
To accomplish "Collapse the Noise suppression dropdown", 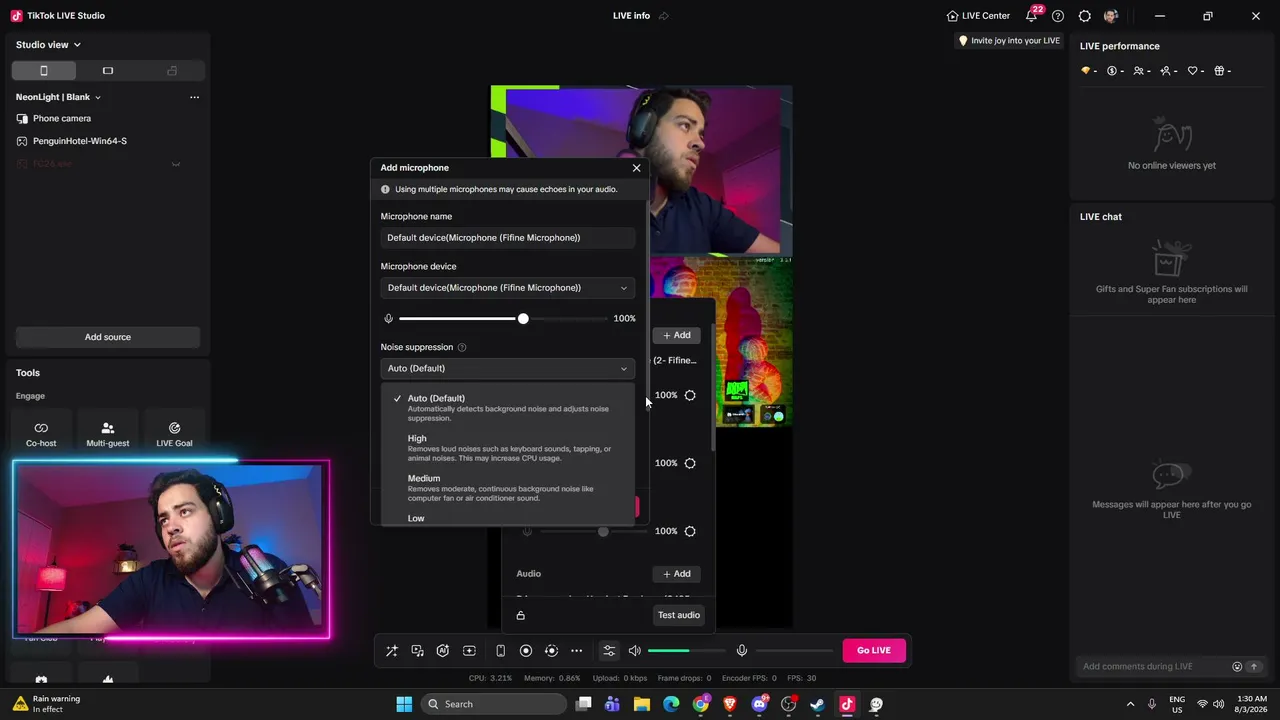I will tap(508, 368).
